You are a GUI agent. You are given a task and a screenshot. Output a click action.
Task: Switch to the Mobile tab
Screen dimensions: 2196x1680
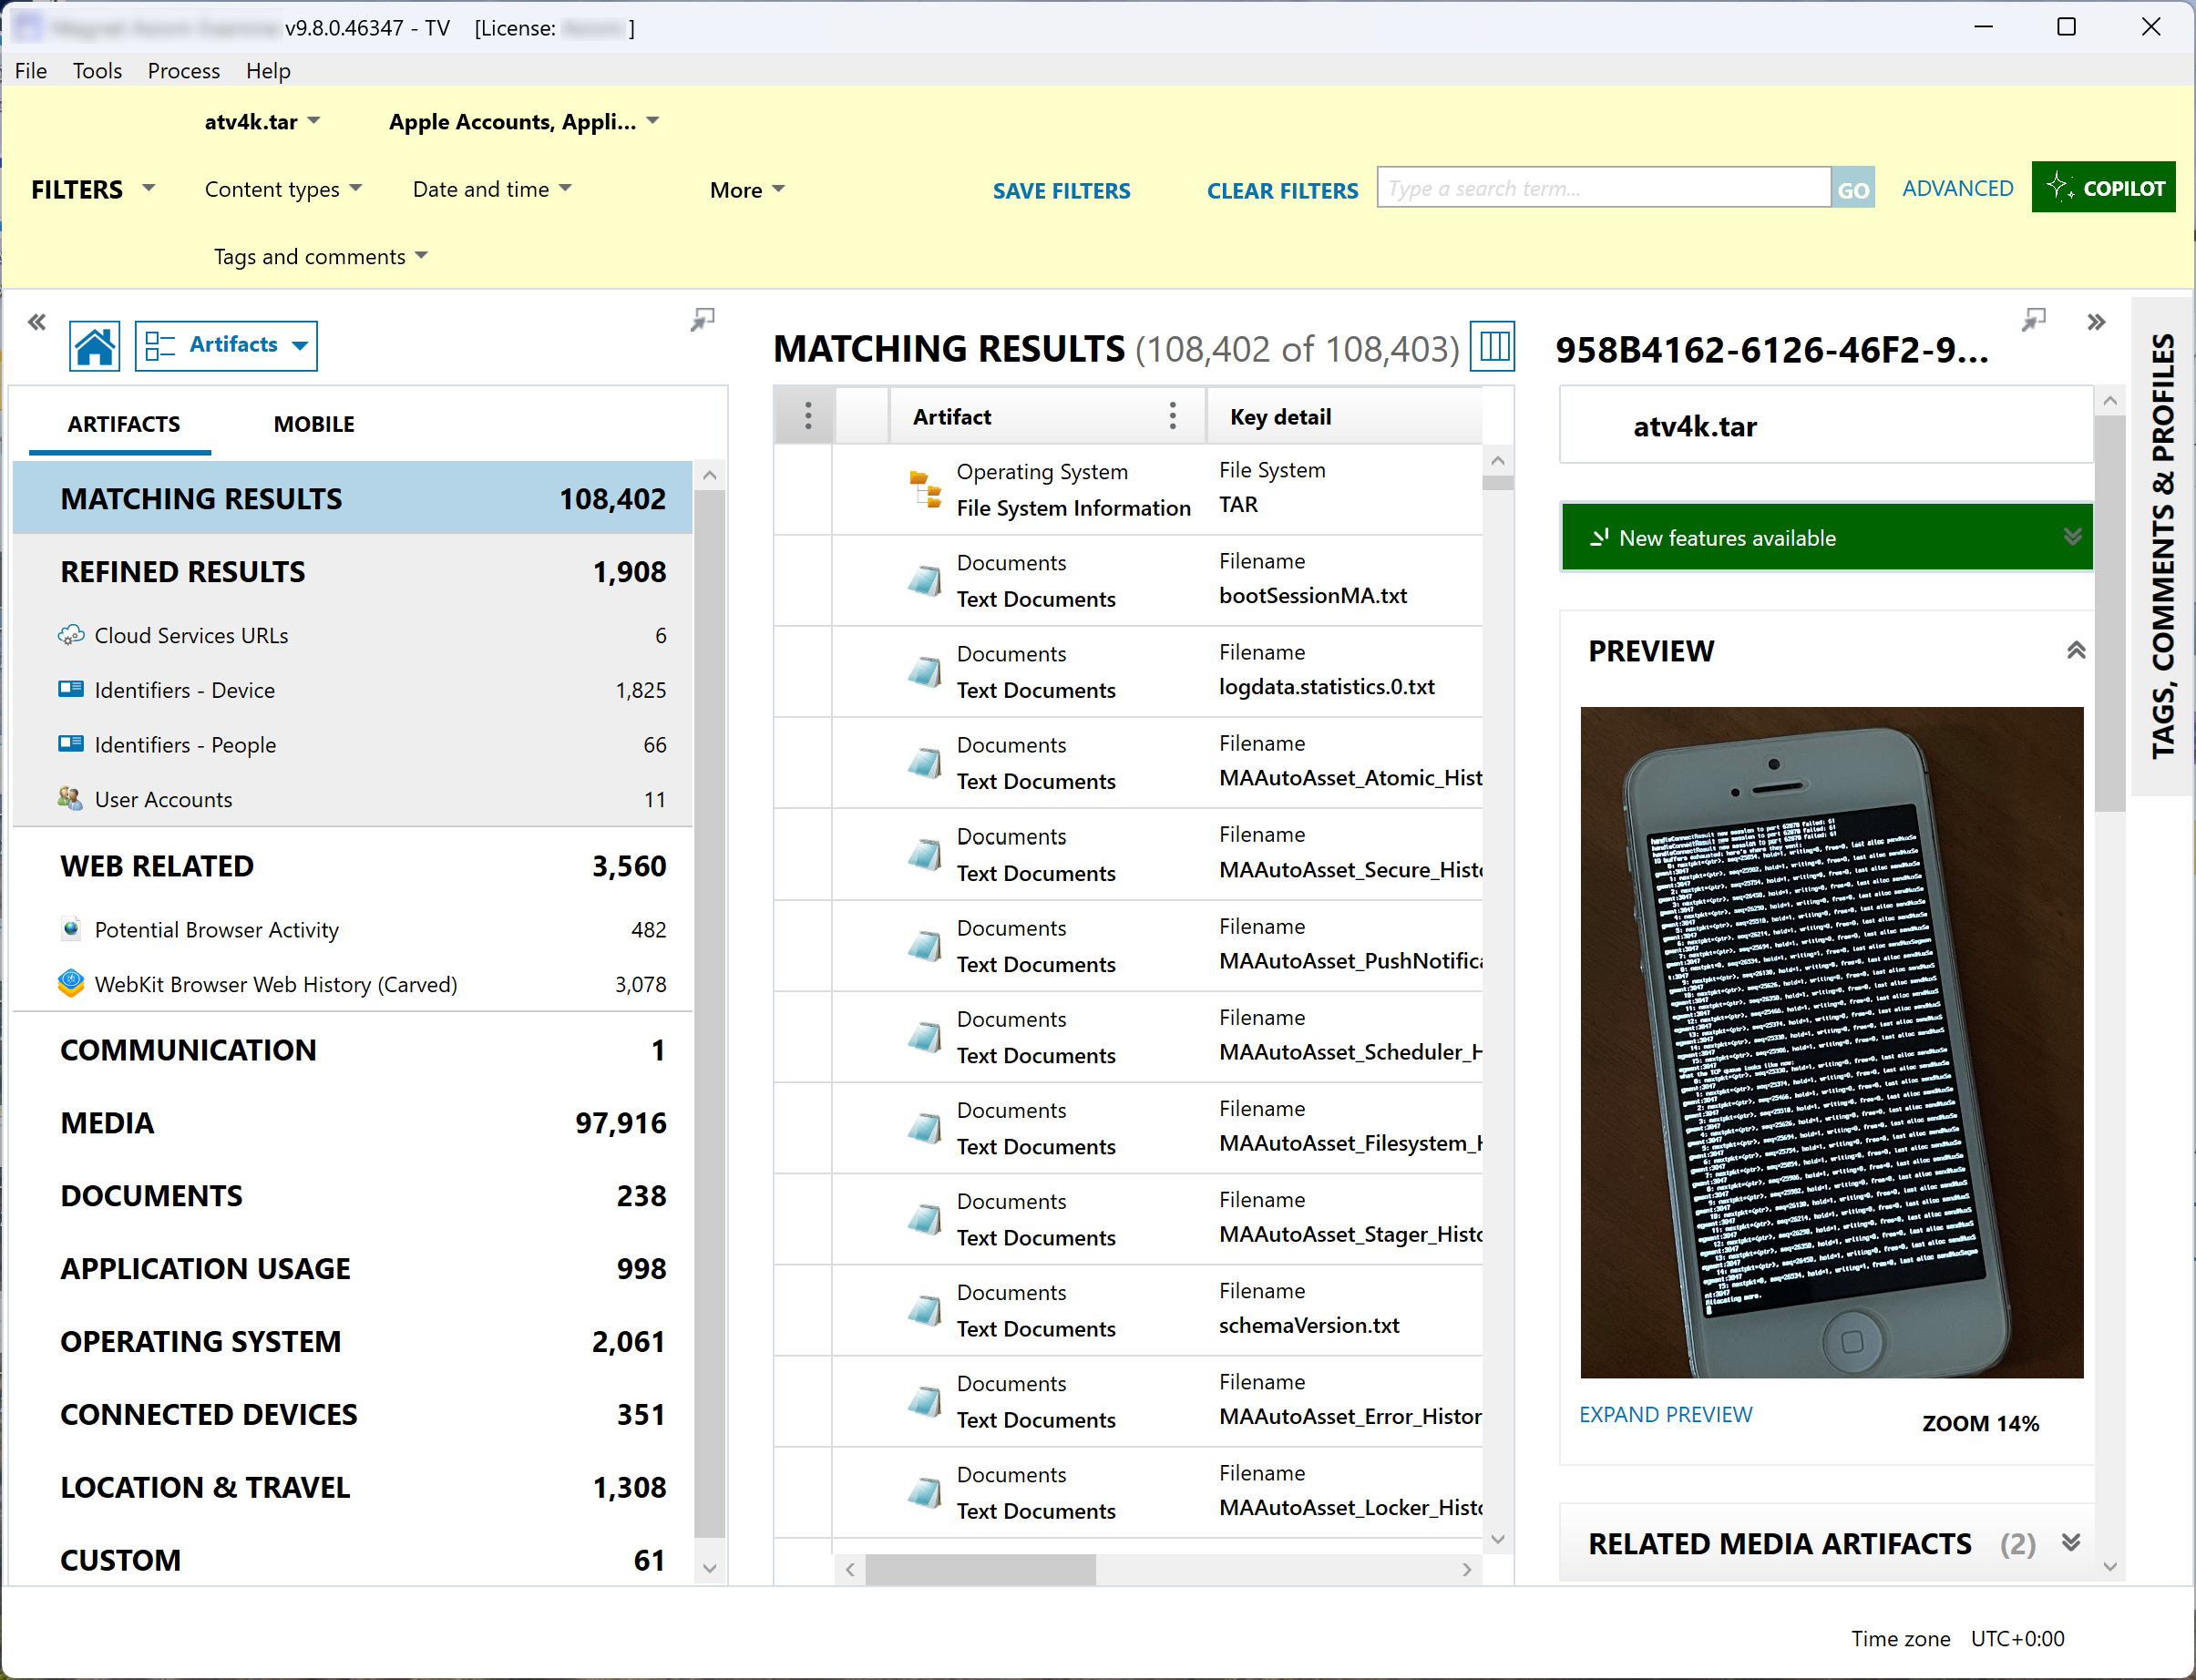(313, 424)
